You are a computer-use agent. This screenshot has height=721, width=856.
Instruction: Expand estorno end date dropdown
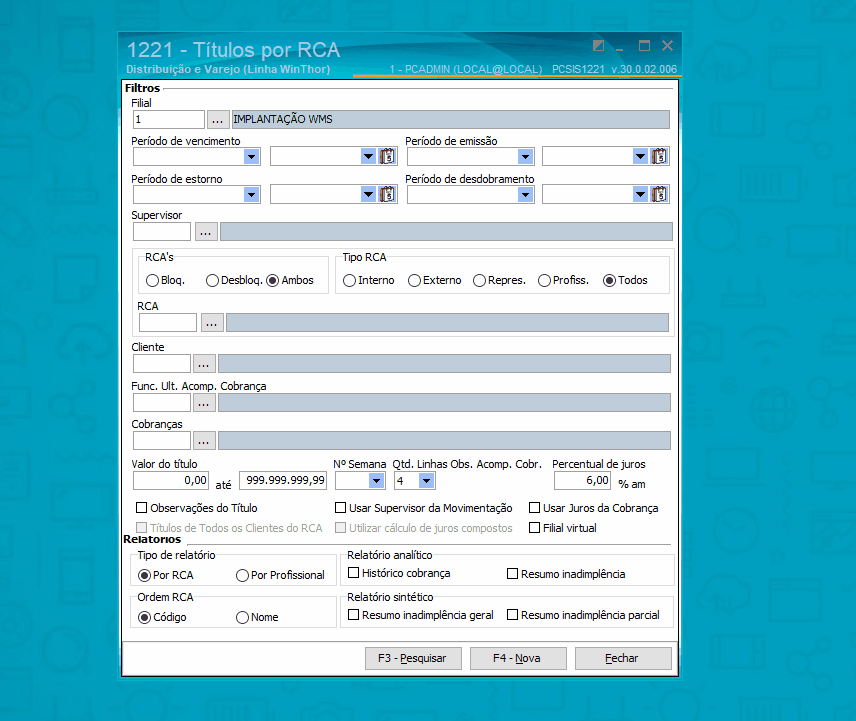[368, 194]
